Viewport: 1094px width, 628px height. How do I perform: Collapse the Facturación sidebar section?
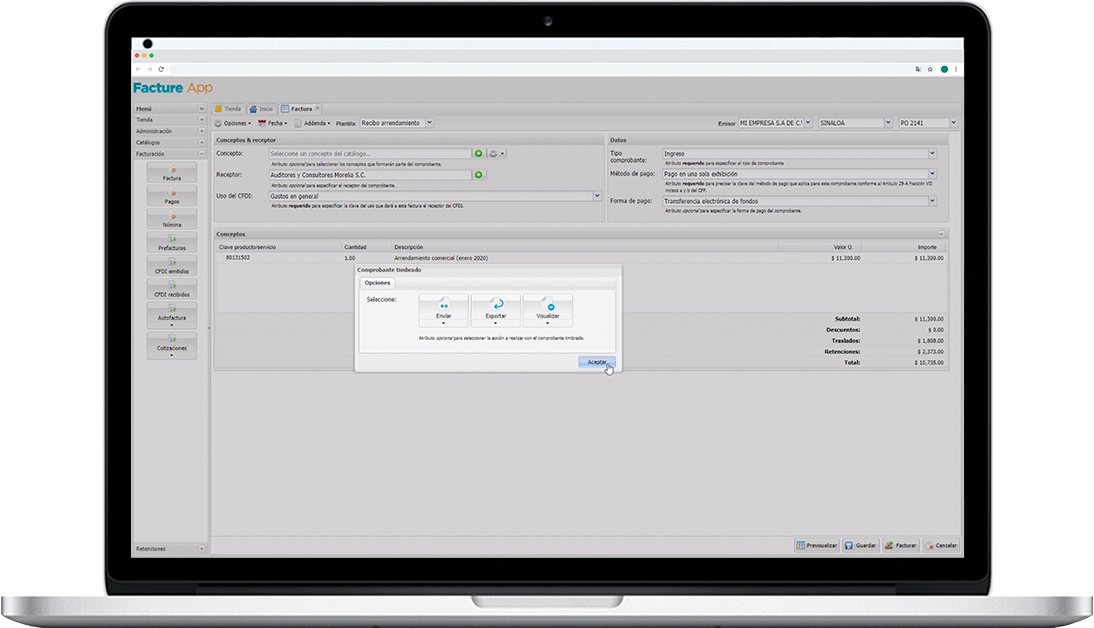(201, 154)
